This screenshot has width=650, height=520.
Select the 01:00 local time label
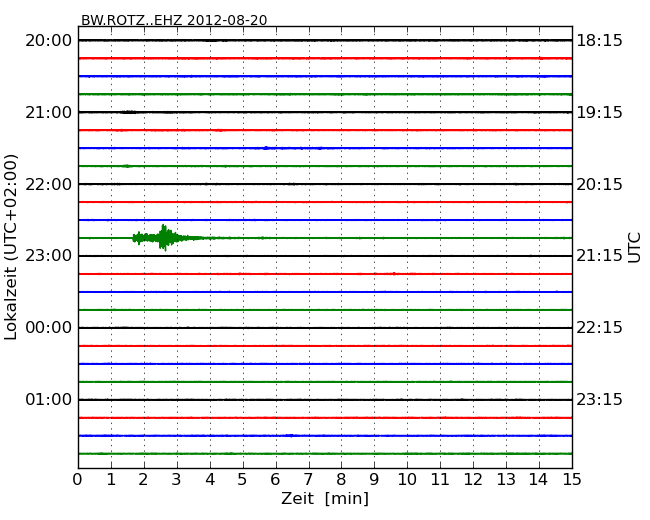(x=49, y=399)
